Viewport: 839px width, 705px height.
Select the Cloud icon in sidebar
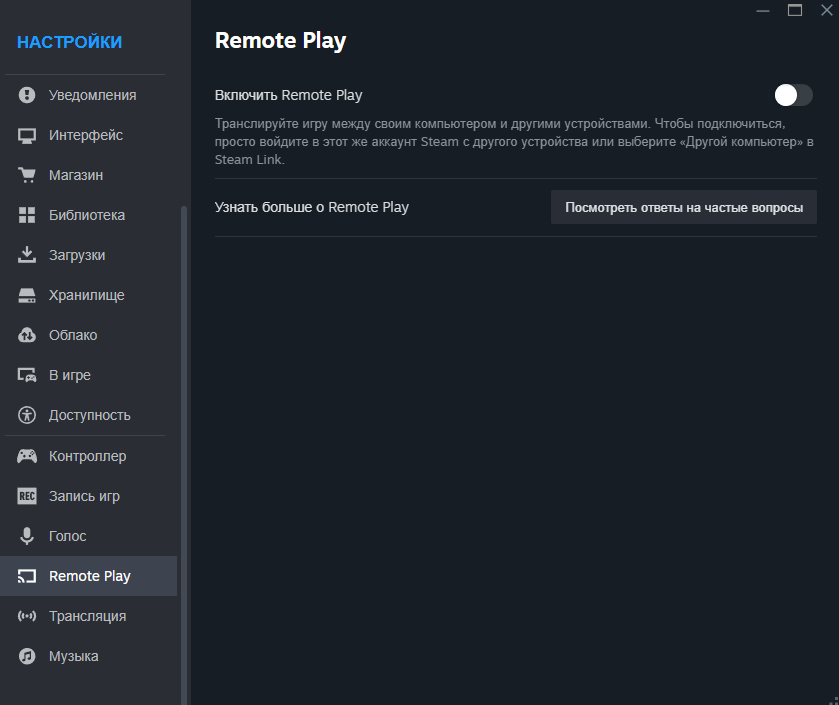tap(28, 335)
